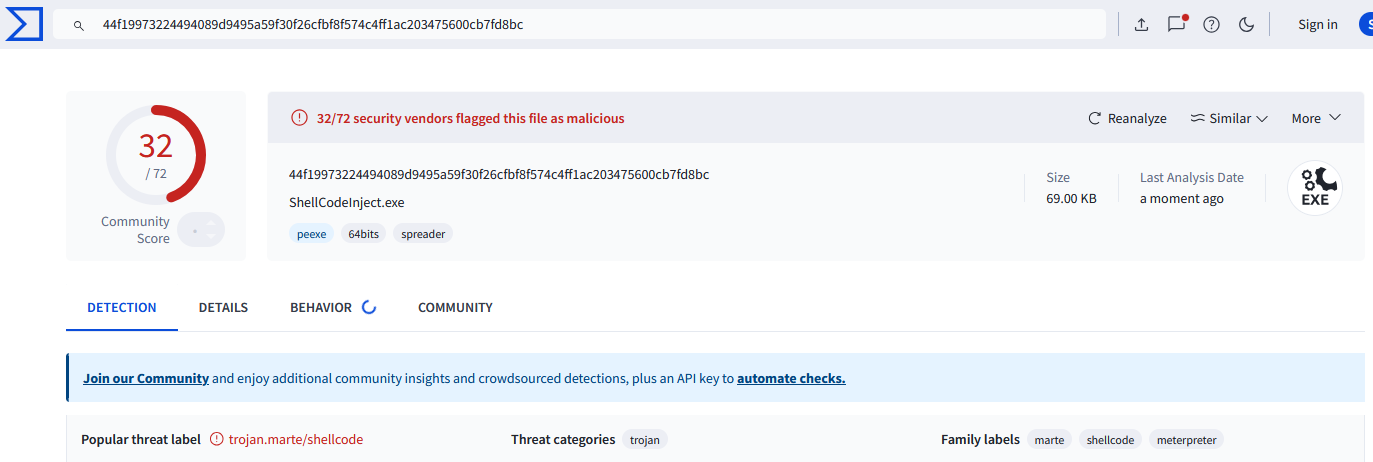Click the search magnifier icon
Viewport: 1373px width, 462px height.
(x=79, y=25)
